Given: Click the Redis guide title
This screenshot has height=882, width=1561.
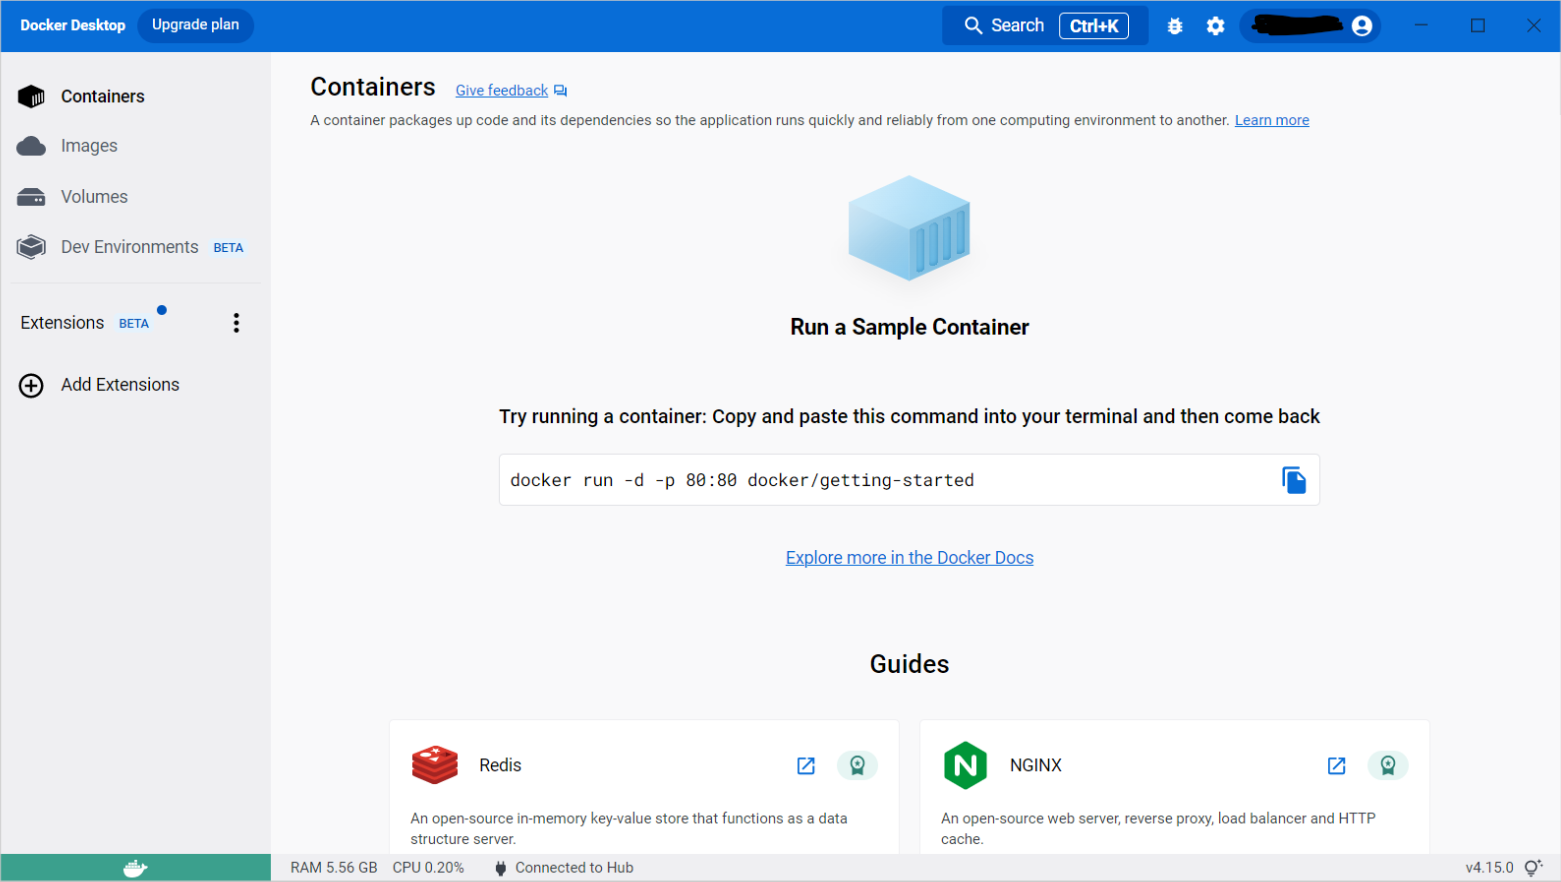Looking at the screenshot, I should click(500, 765).
